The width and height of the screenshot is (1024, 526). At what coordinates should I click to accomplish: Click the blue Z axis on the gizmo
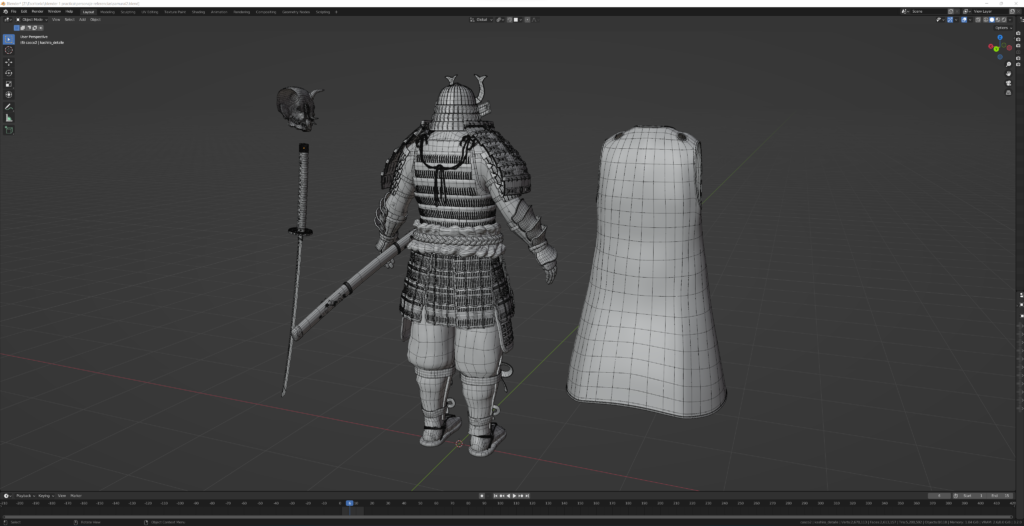(1000, 37)
